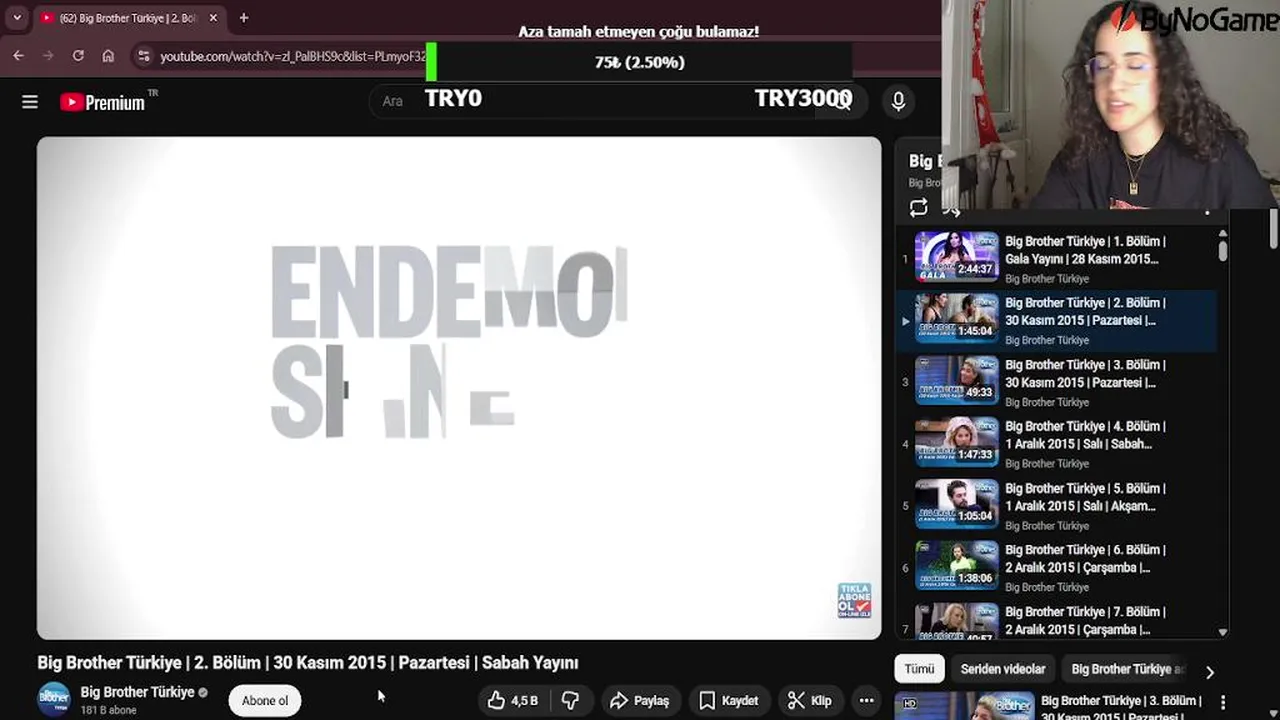
Task: Click the title 'Big Brother Türkiye | 1. Bölüm | Gala Yayını'
Action: pos(1085,250)
